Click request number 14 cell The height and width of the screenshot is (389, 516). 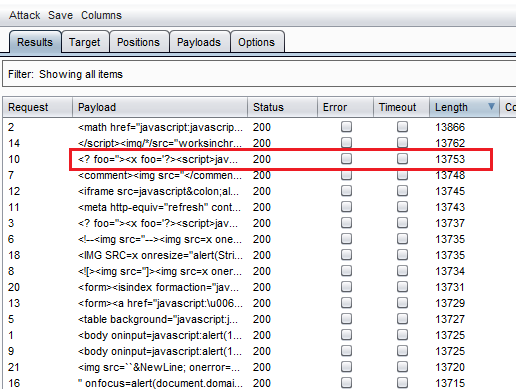[x=14, y=143]
